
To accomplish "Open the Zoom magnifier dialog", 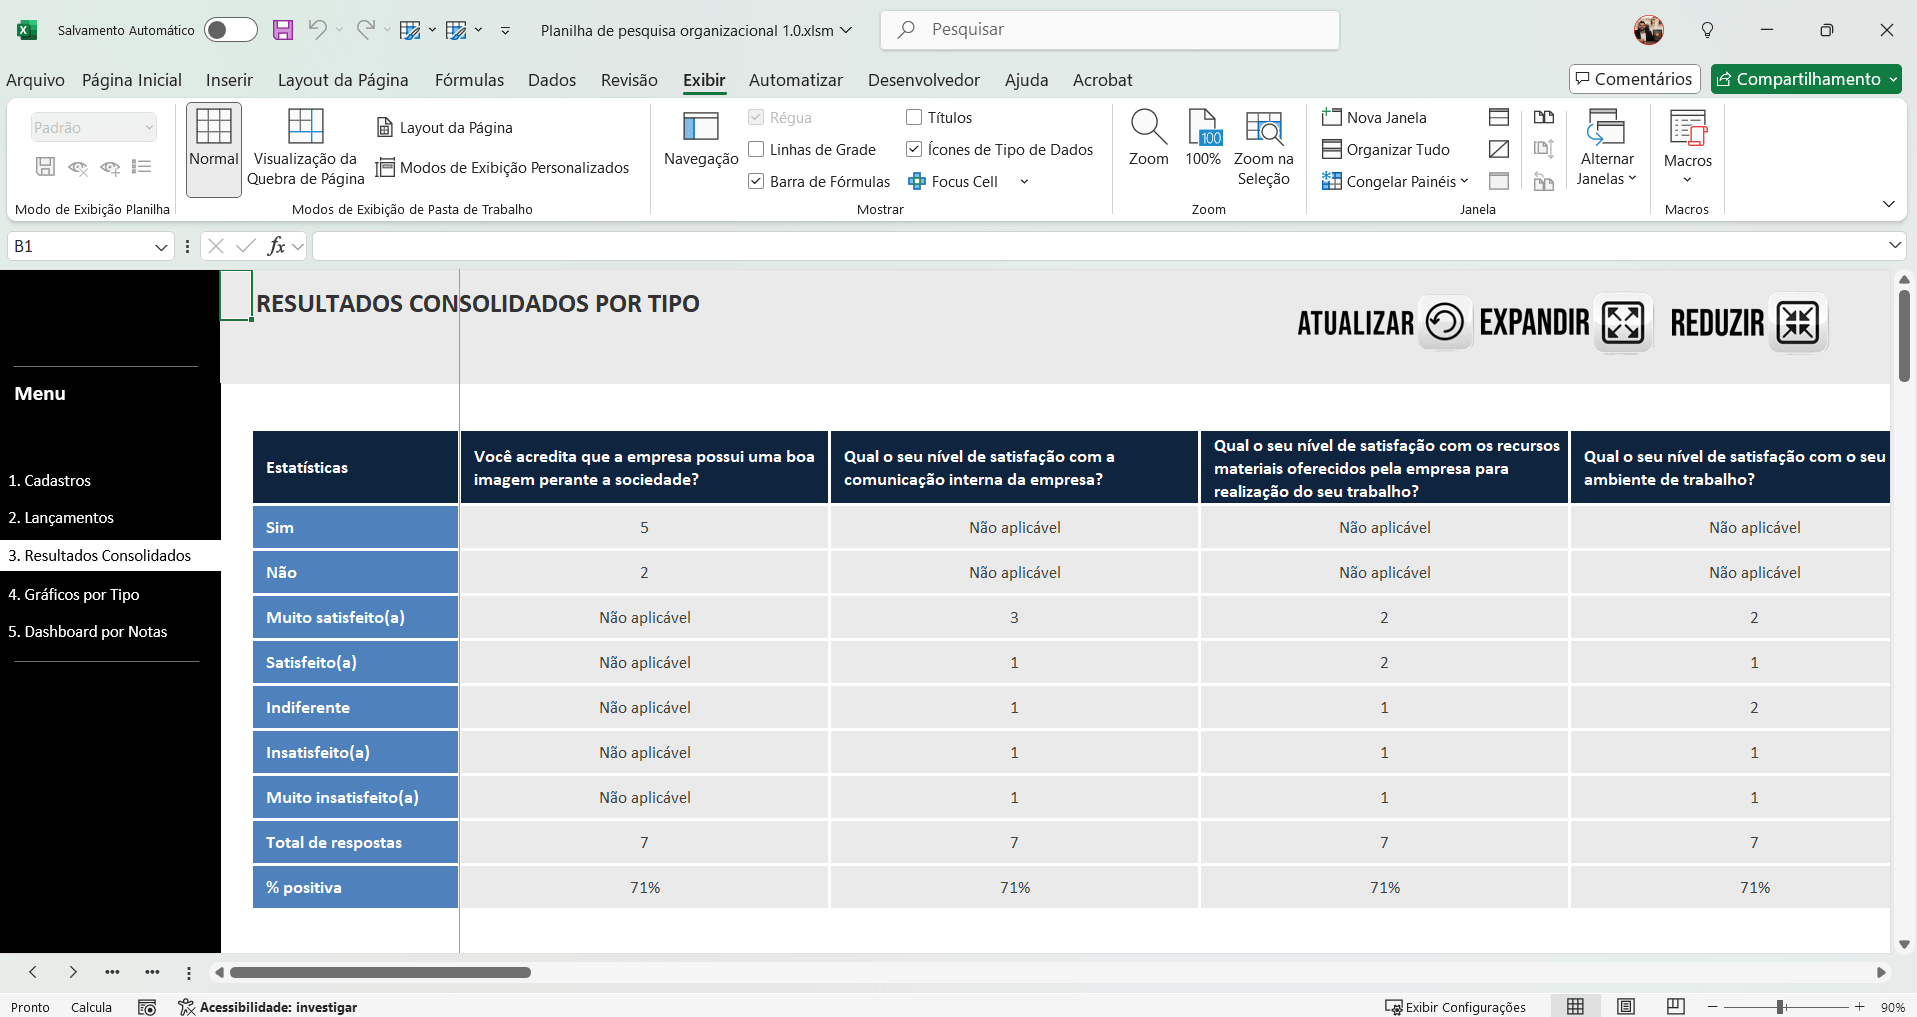I will tap(1148, 139).
